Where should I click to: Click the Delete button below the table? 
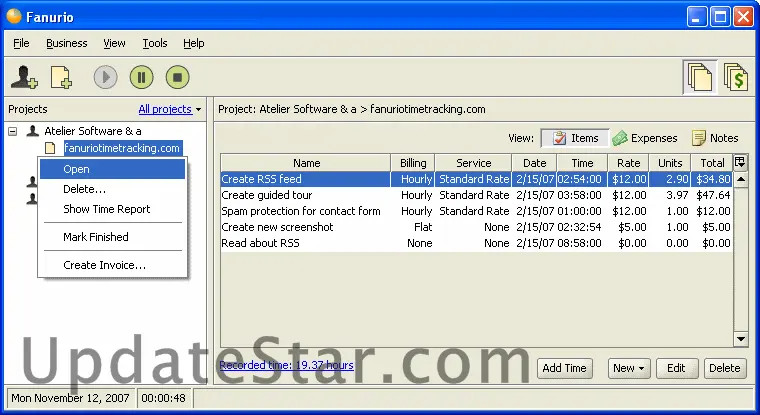click(725, 368)
